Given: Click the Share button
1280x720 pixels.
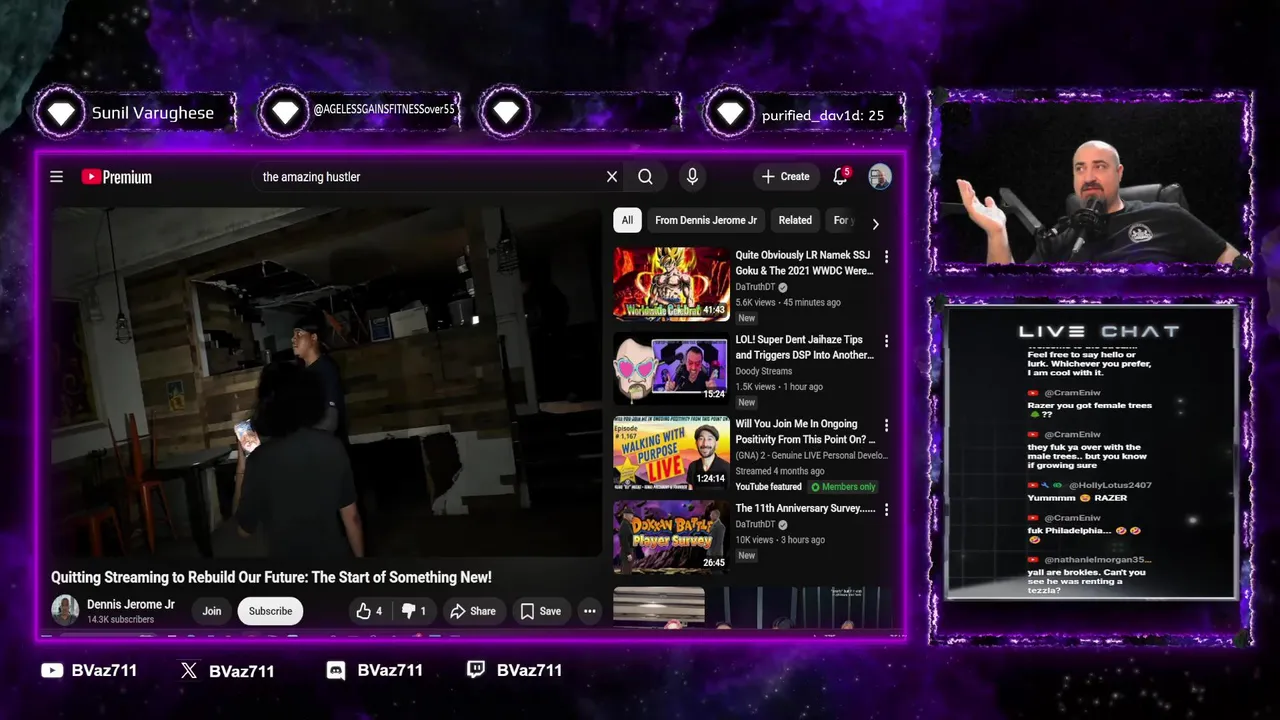Looking at the screenshot, I should click(x=472, y=611).
